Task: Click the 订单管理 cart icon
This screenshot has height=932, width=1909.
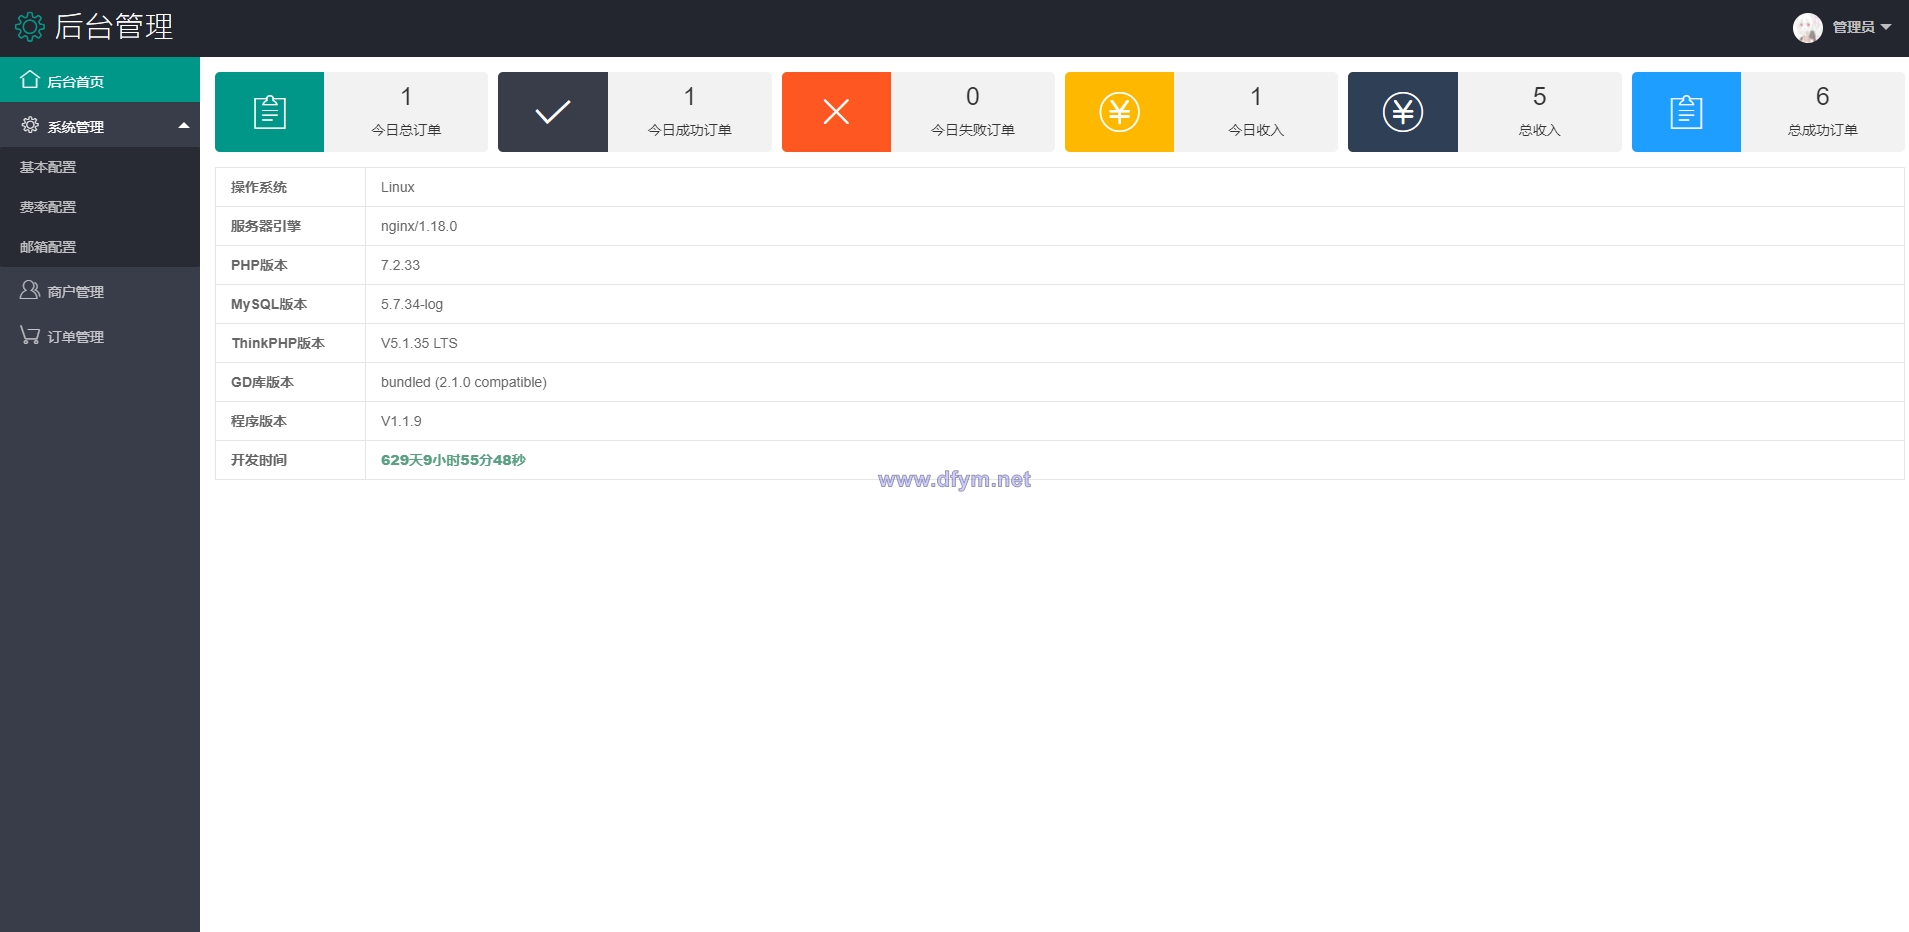Action: coord(30,335)
